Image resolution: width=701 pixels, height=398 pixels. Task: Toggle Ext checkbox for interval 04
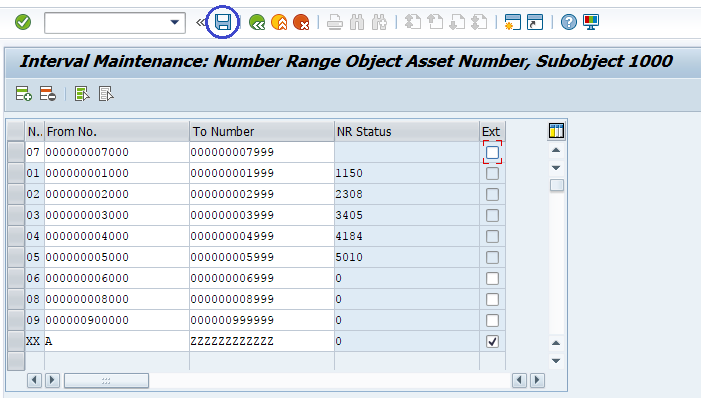pos(492,237)
